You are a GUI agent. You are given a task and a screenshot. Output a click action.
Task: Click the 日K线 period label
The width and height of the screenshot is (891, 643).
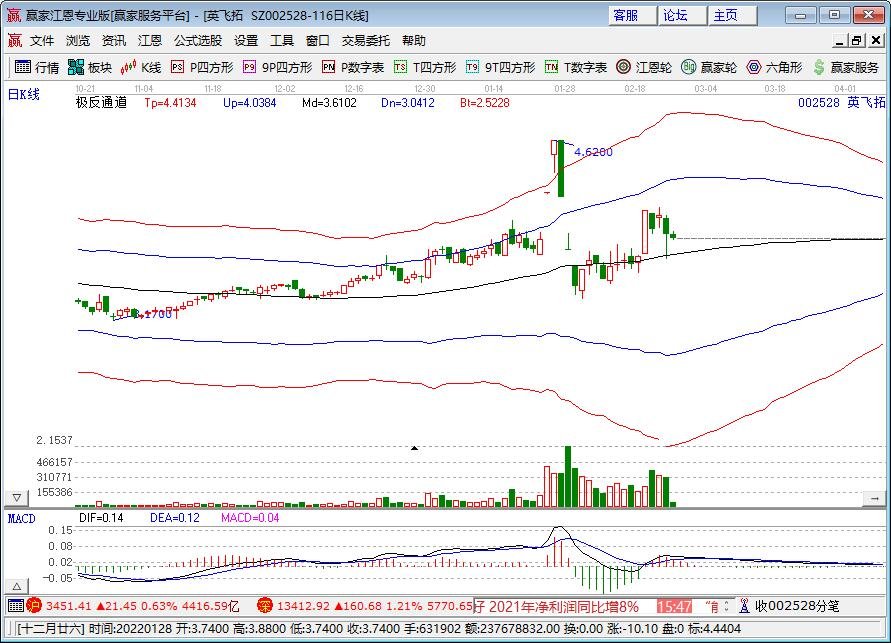(x=23, y=94)
